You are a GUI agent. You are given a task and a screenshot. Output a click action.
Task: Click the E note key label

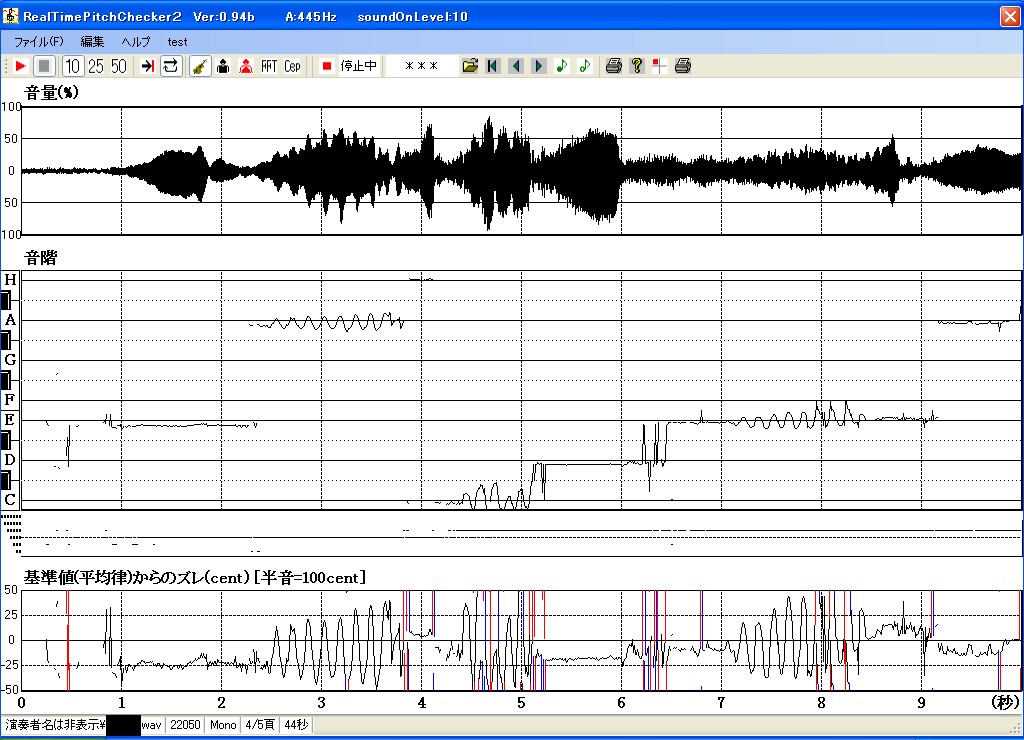click(10, 419)
